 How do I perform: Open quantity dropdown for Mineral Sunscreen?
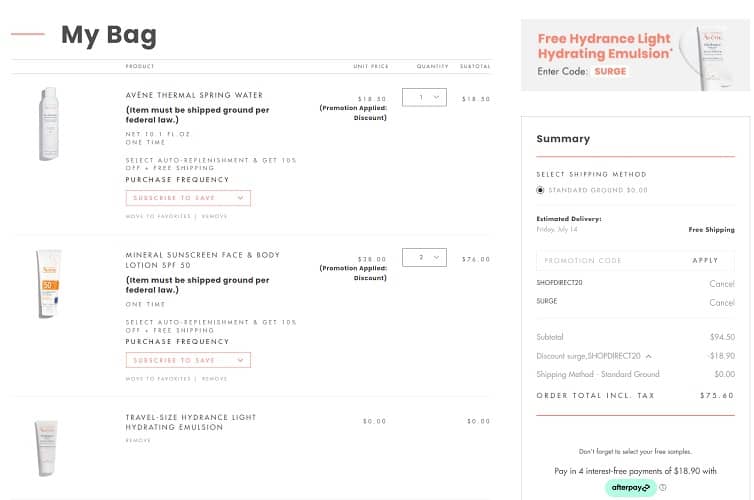(424, 257)
